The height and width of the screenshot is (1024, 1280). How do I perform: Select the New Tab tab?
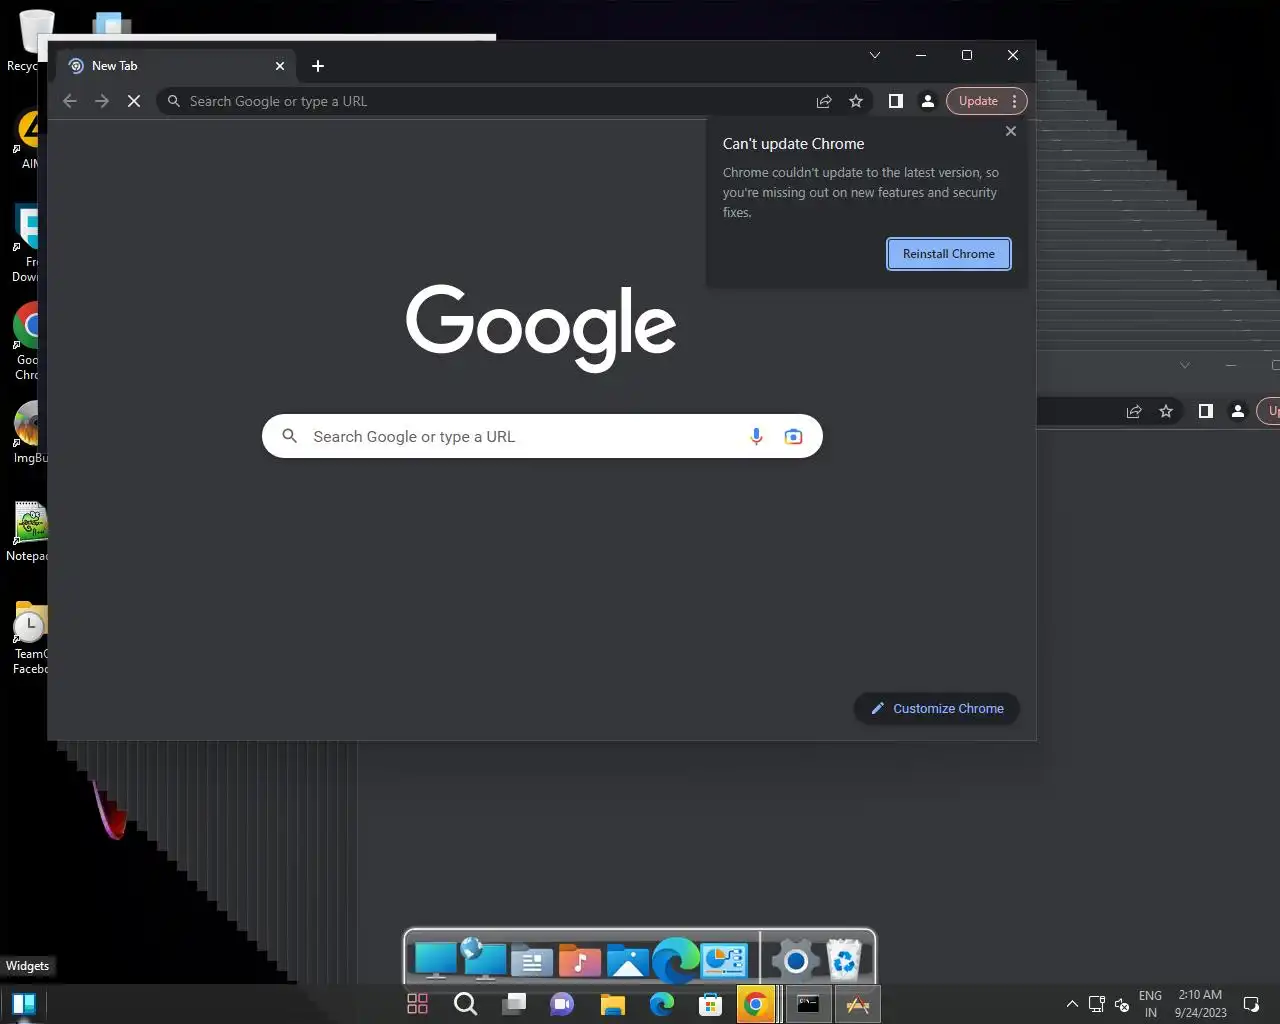click(x=175, y=66)
